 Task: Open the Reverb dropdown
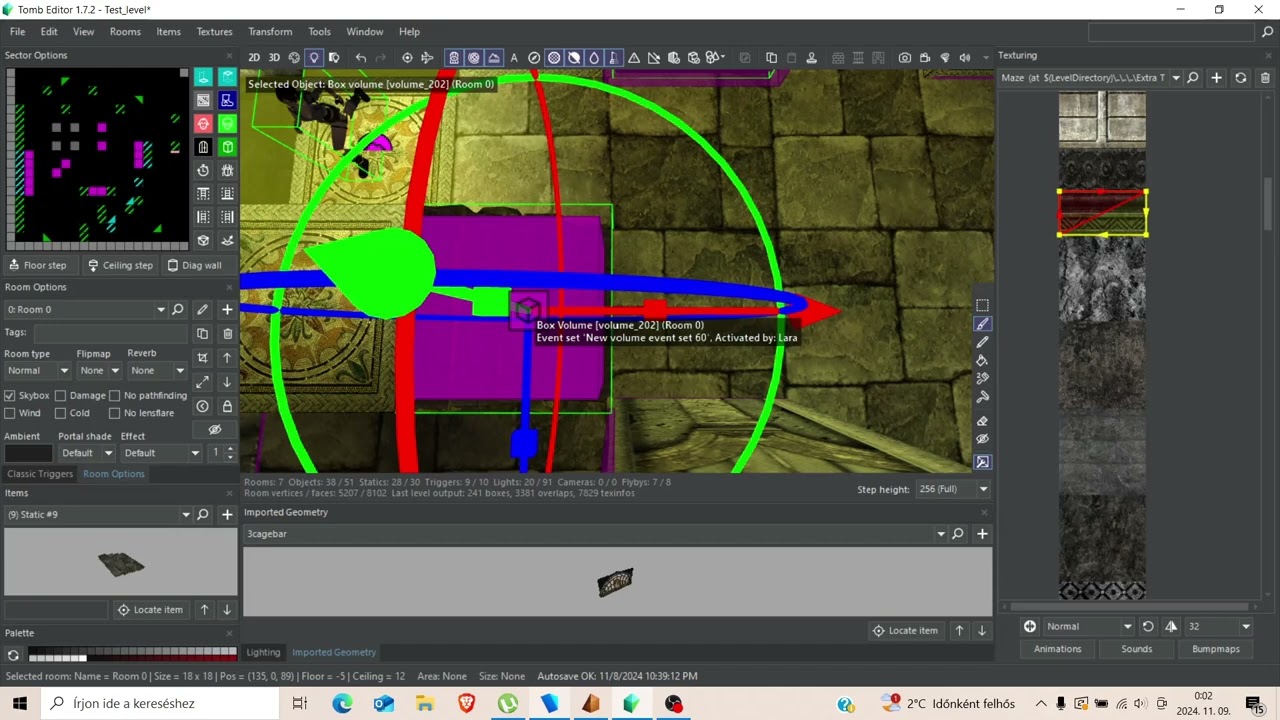tap(157, 371)
